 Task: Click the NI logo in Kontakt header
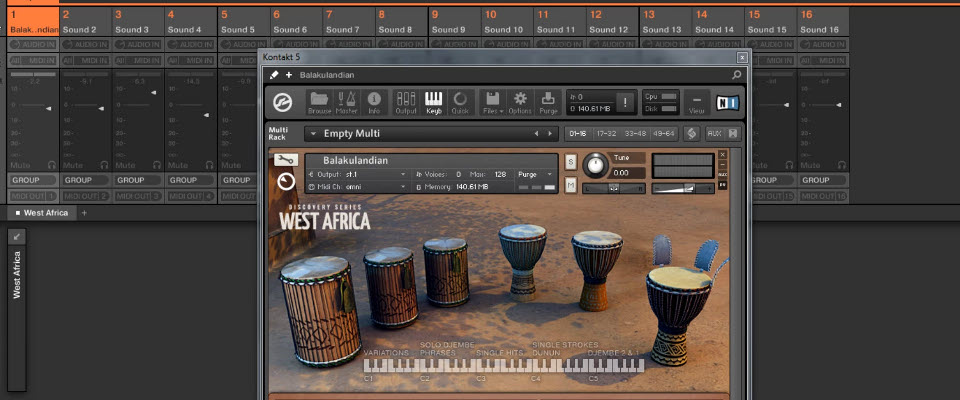[x=727, y=102]
